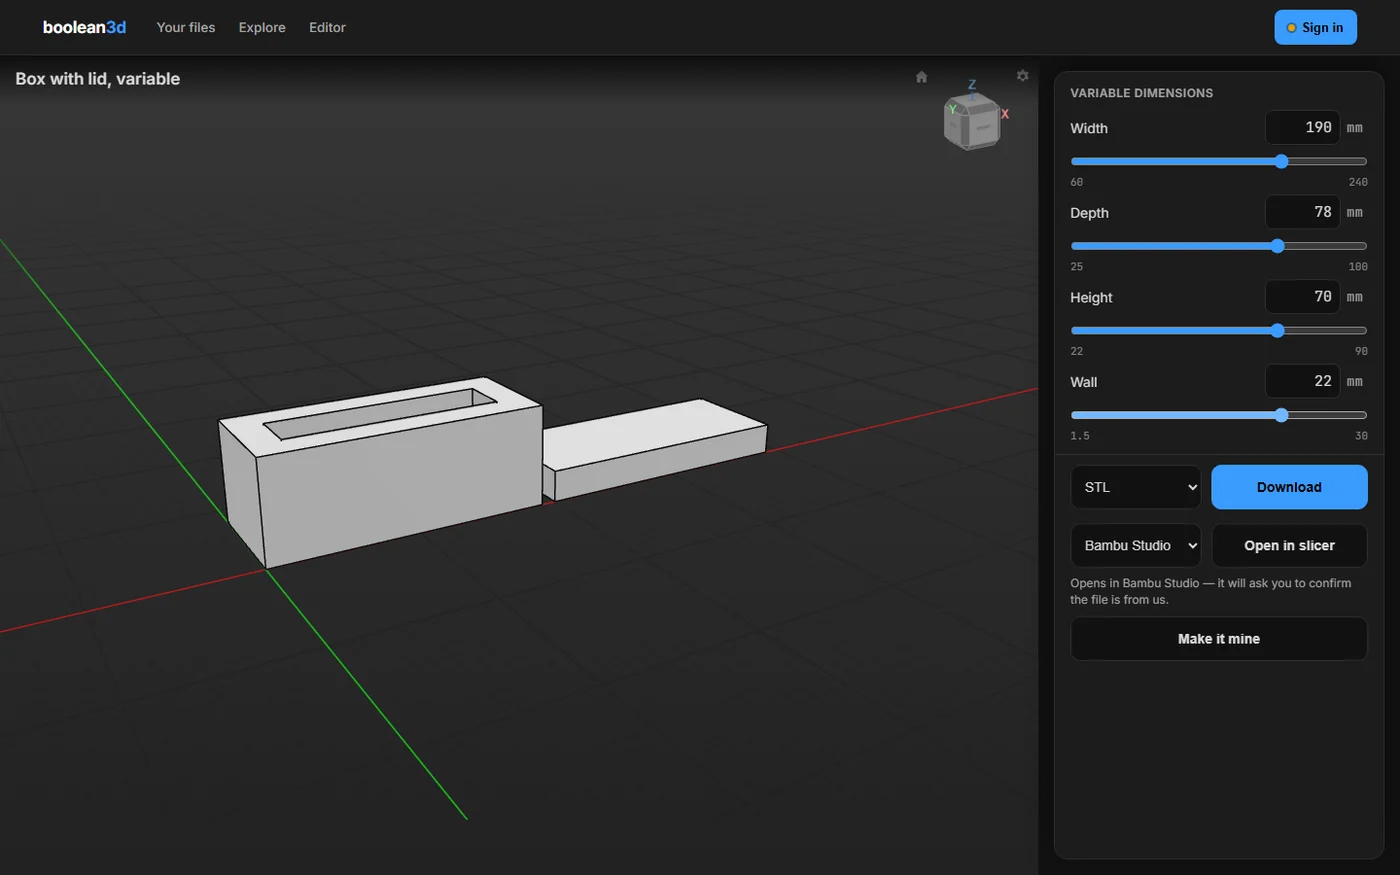1400x875 pixels.
Task: Click the Height maximum value 90
Action: [x=1361, y=351]
